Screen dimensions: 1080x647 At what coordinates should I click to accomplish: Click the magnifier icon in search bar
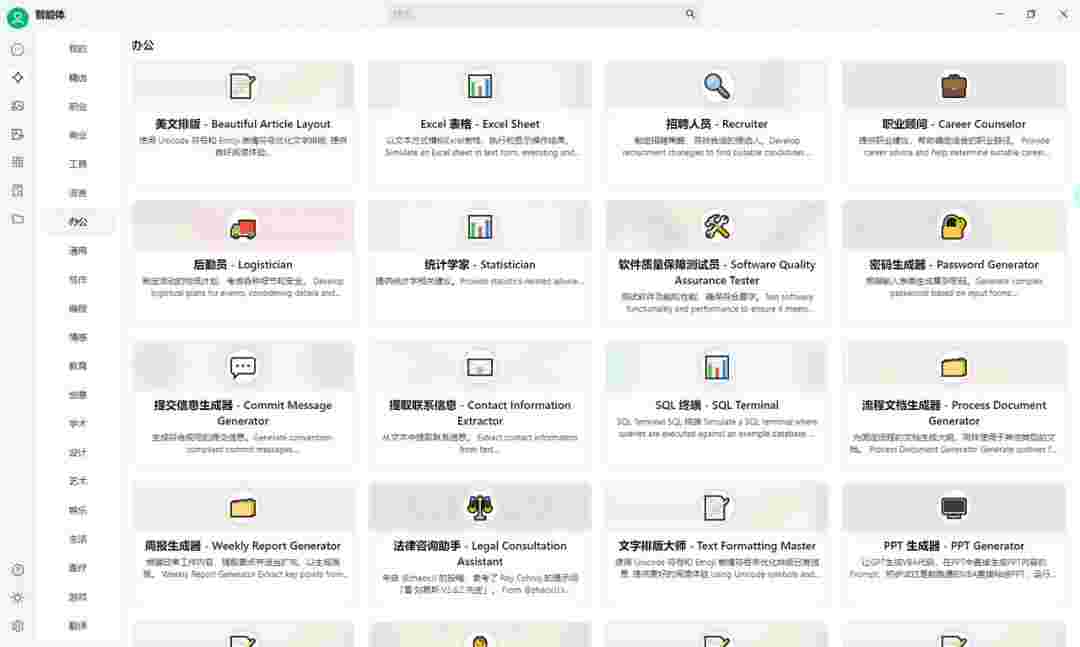click(x=690, y=14)
